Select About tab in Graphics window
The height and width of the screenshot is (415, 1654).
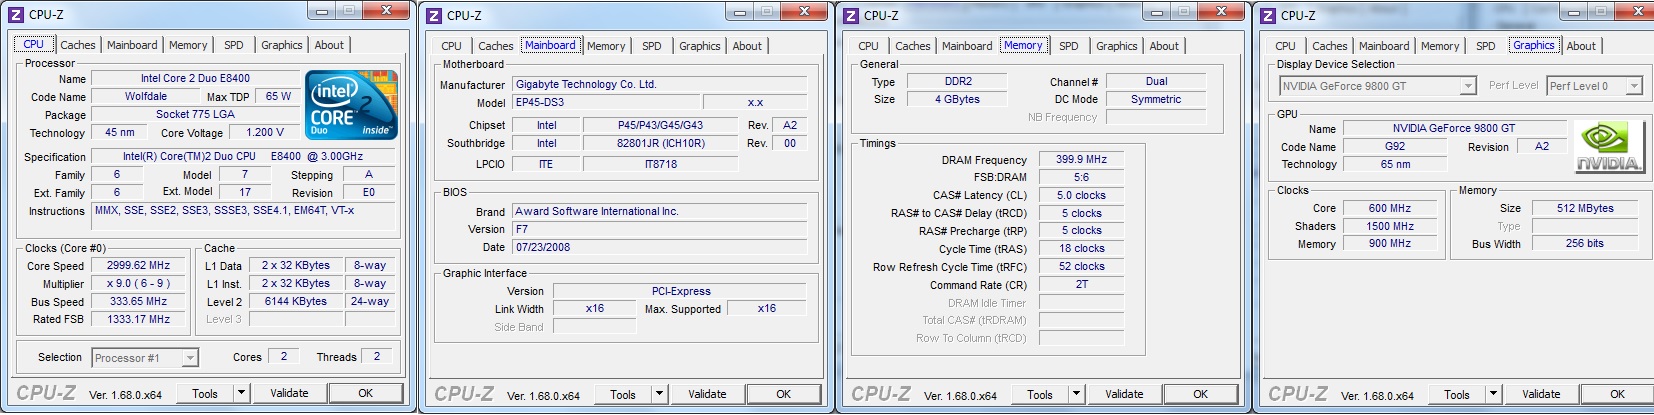[x=1581, y=46]
